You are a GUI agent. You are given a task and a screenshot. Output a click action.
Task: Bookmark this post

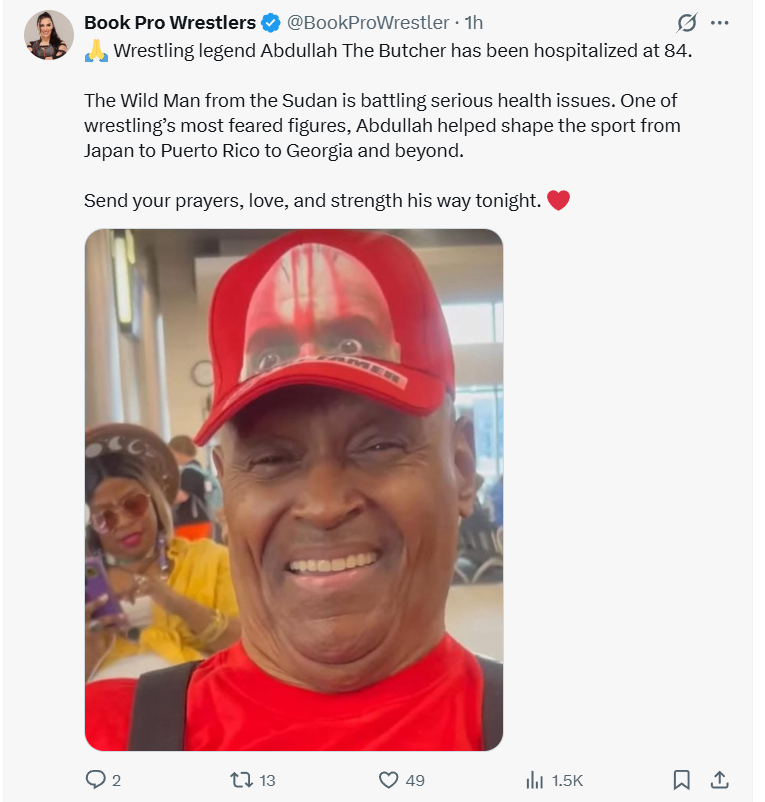681,780
